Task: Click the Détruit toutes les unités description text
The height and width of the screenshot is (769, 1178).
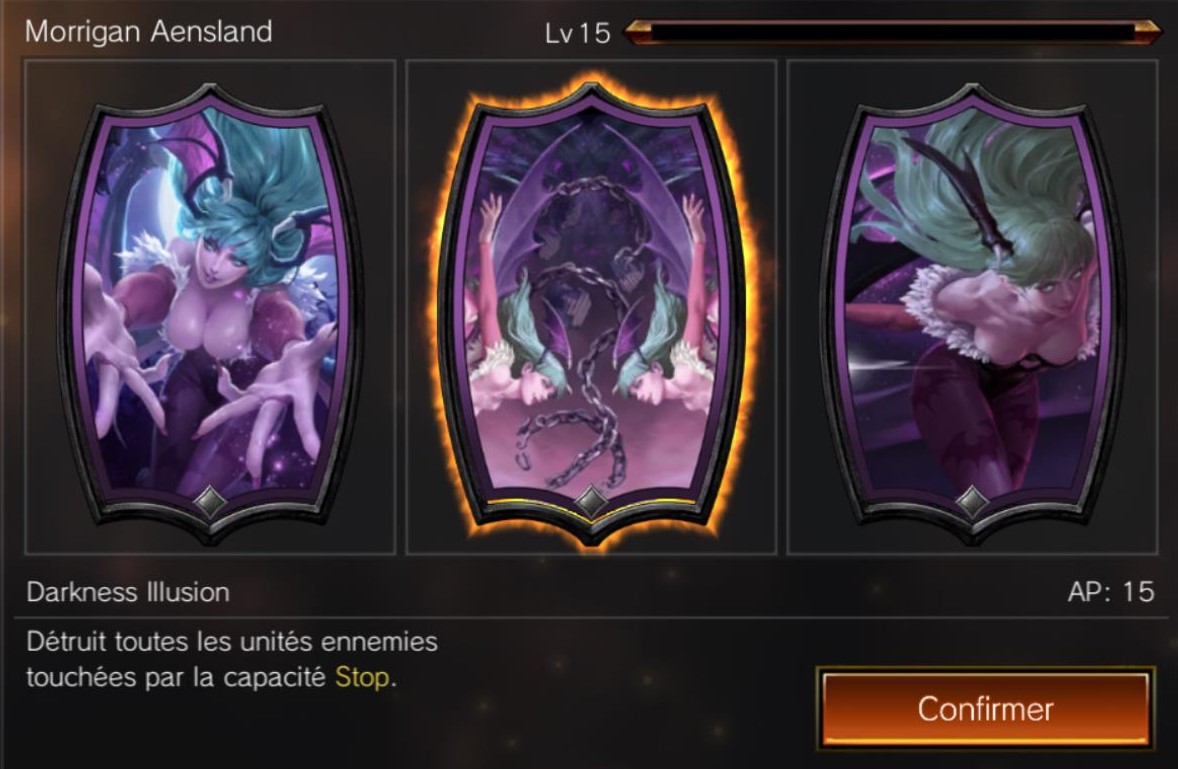Action: [x=232, y=659]
